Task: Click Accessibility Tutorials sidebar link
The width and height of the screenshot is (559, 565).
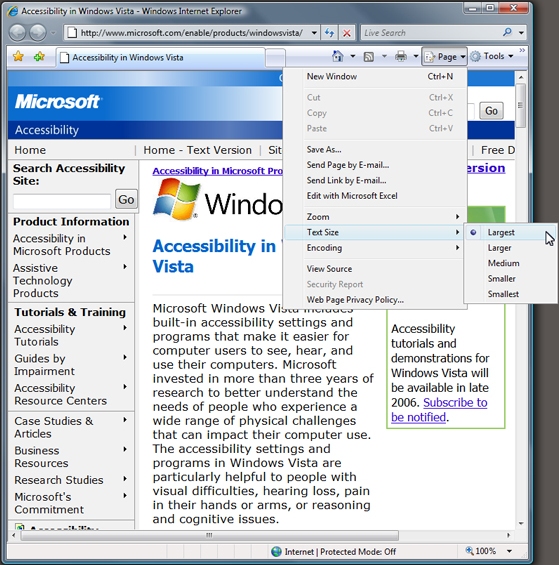Action: [x=45, y=335]
